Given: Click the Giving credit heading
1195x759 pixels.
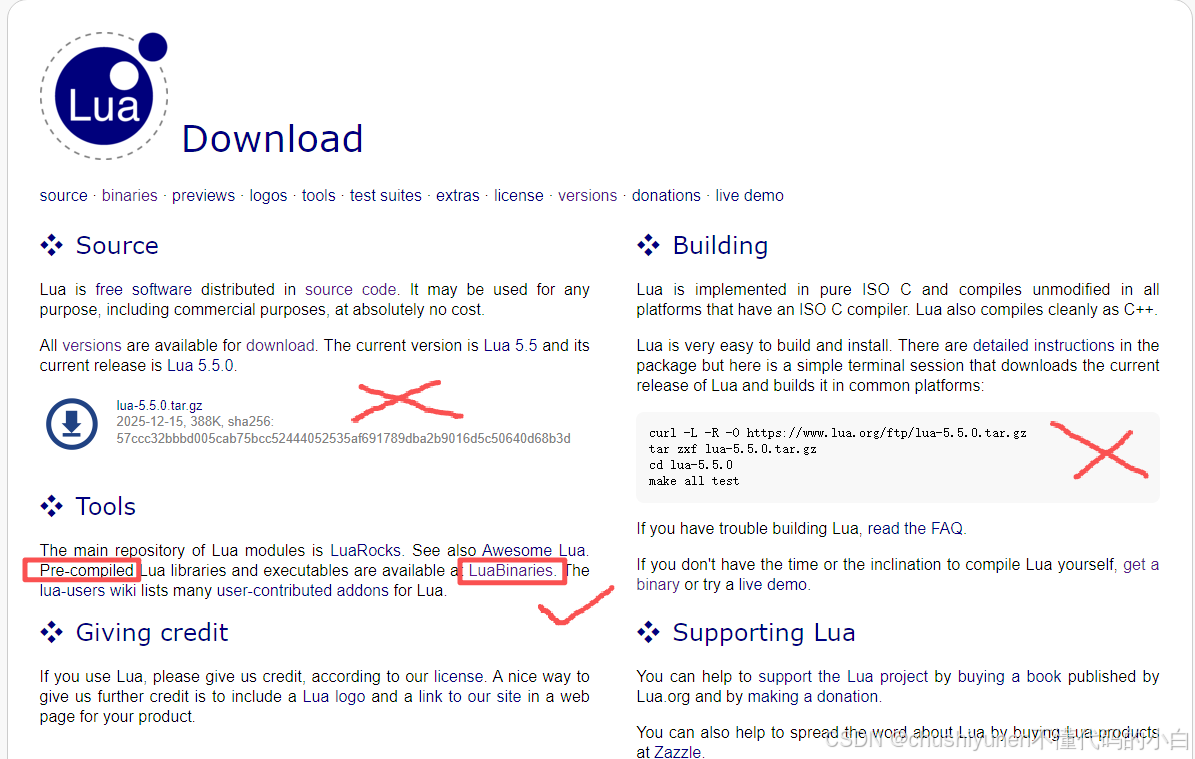Looking at the screenshot, I should (x=152, y=632).
